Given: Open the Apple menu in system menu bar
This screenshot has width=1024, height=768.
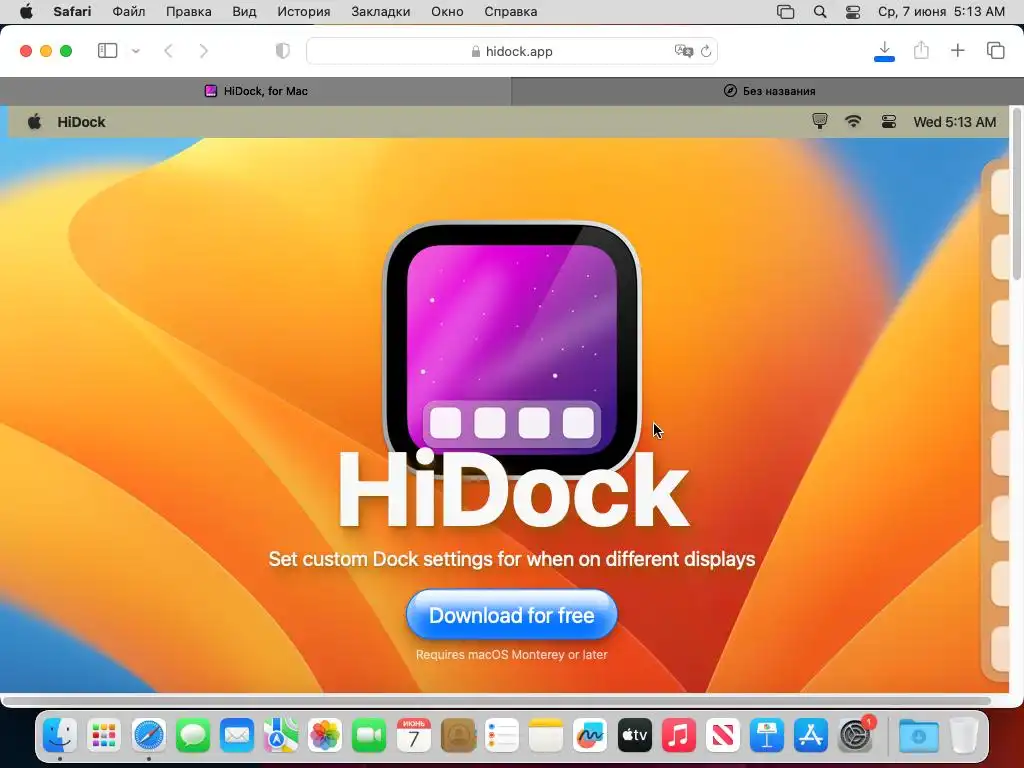Looking at the screenshot, I should pos(26,12).
